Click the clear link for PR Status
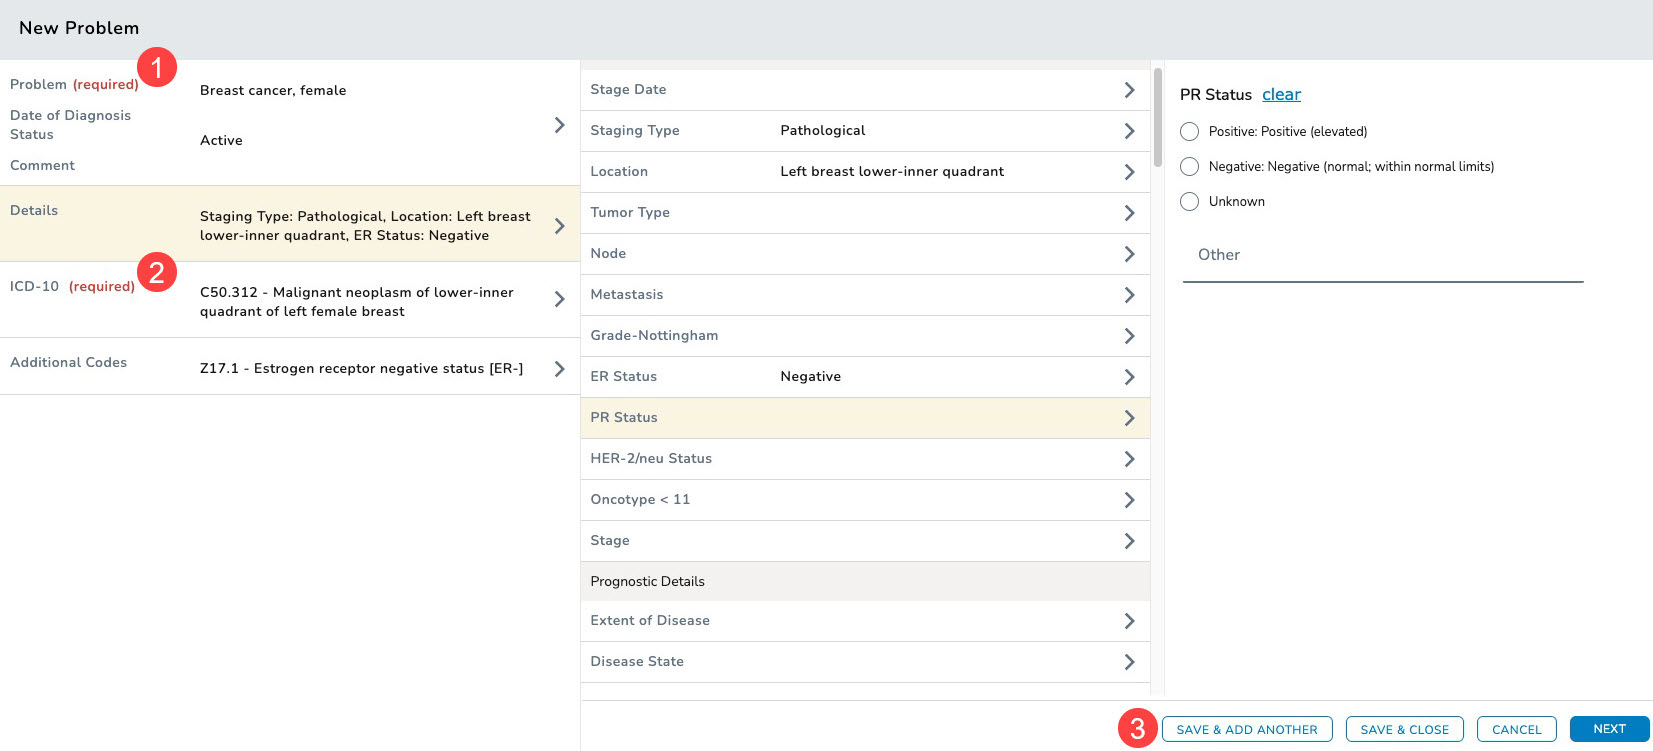Viewport: 1653px width, 751px height. pyautogui.click(x=1281, y=95)
